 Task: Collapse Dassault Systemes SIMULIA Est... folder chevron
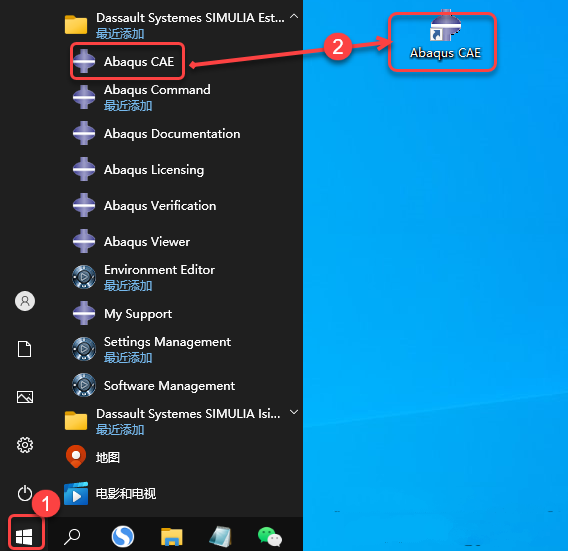tap(294, 17)
